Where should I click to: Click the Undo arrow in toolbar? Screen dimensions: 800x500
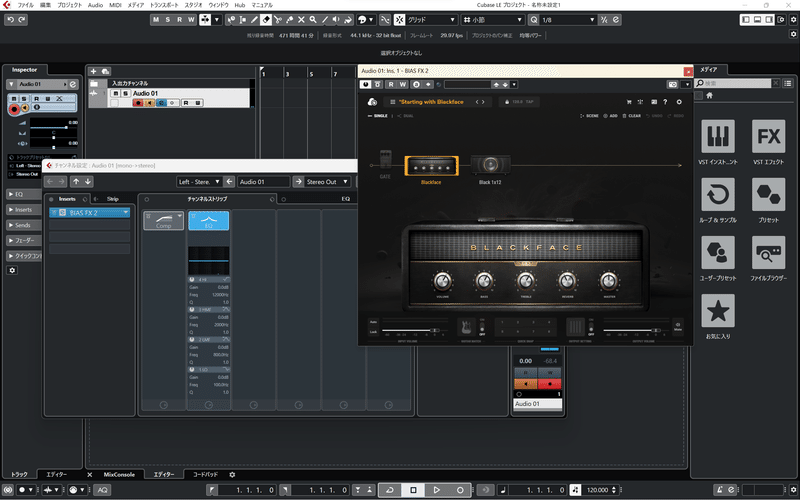[x=11, y=20]
